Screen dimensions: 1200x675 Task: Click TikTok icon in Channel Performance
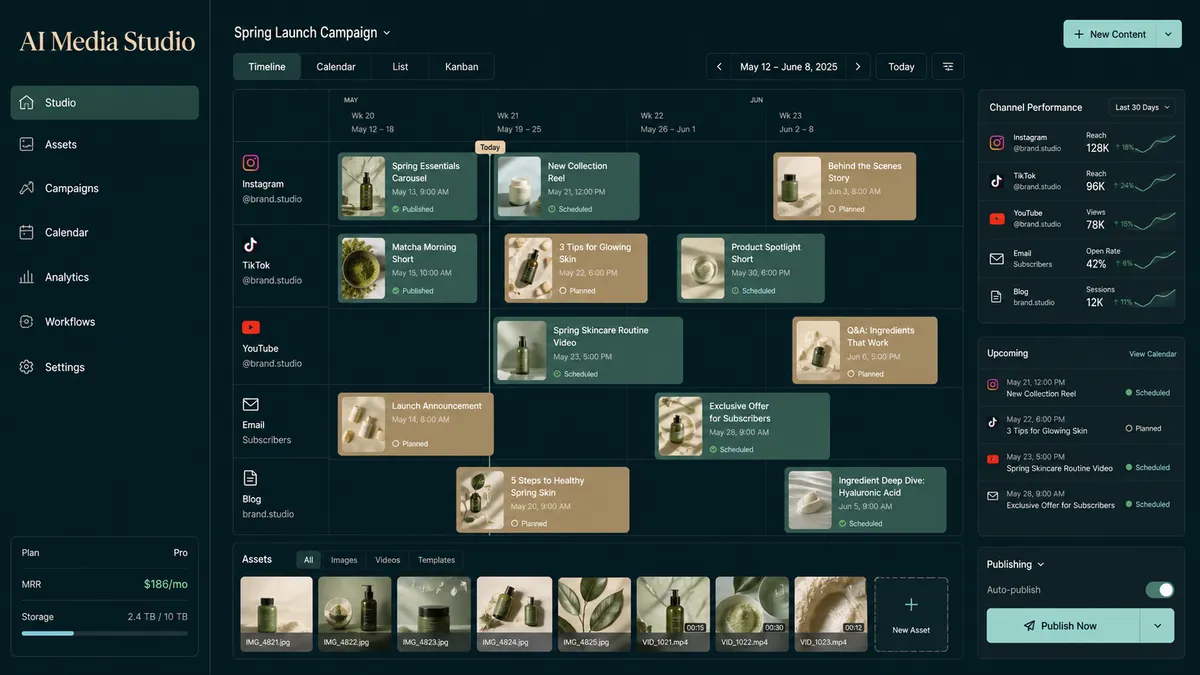[997, 181]
